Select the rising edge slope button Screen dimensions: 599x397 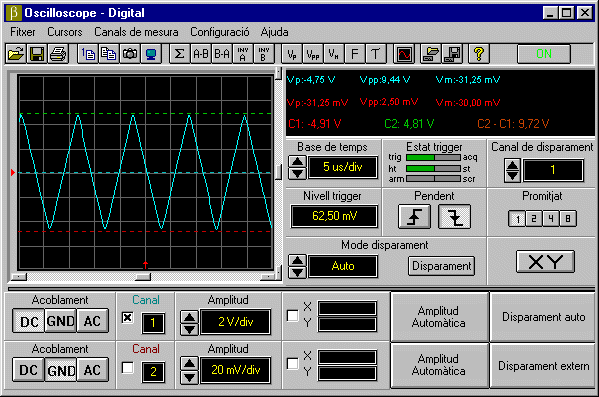414,217
